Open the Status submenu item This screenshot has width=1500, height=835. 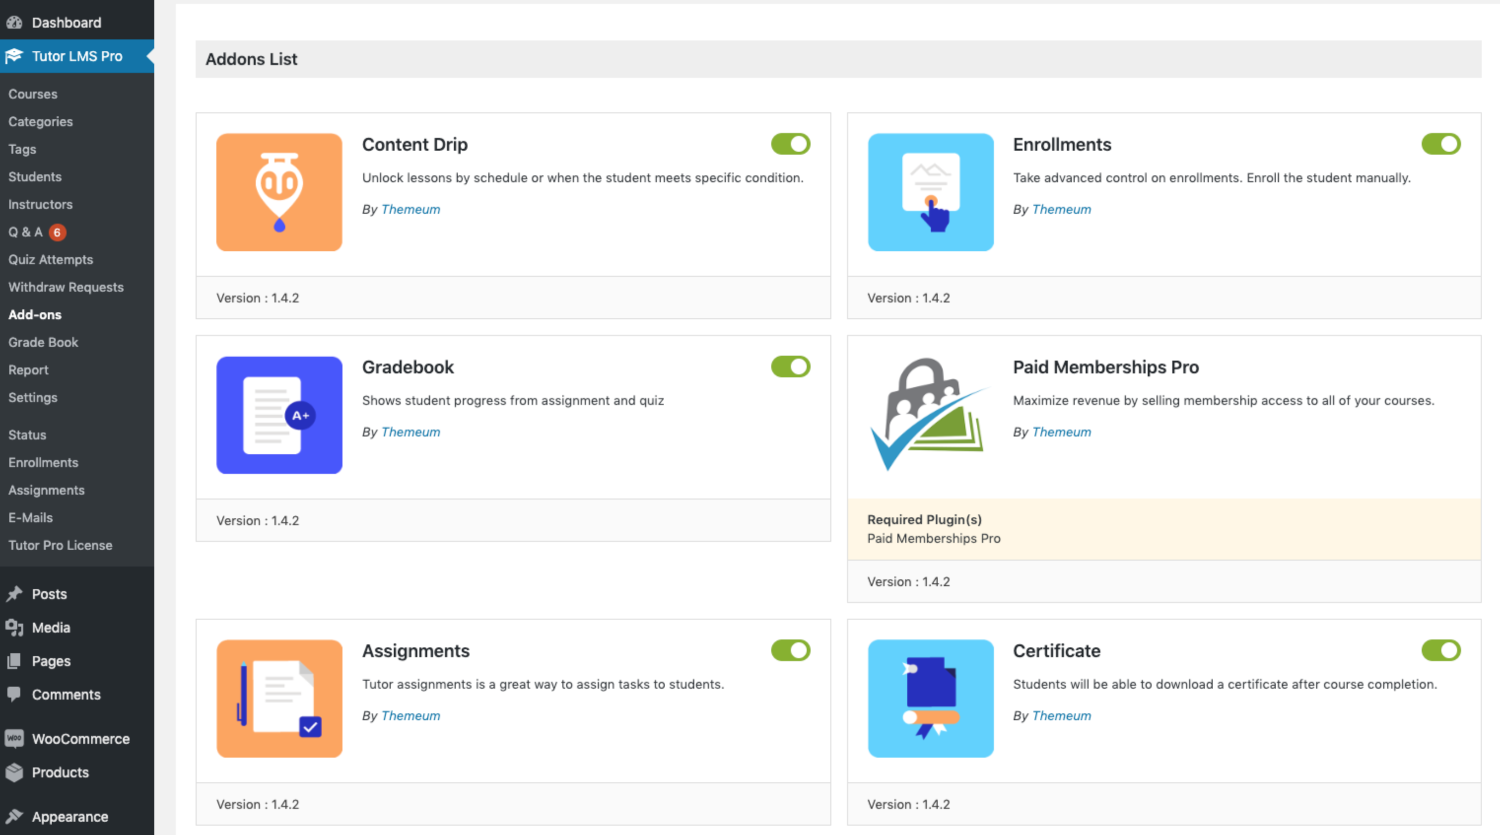(27, 435)
